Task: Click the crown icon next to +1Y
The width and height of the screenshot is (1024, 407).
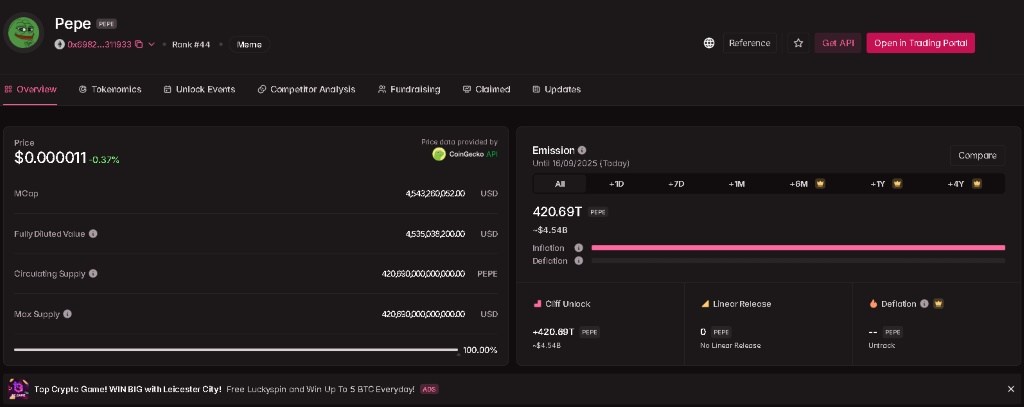Action: (x=897, y=184)
